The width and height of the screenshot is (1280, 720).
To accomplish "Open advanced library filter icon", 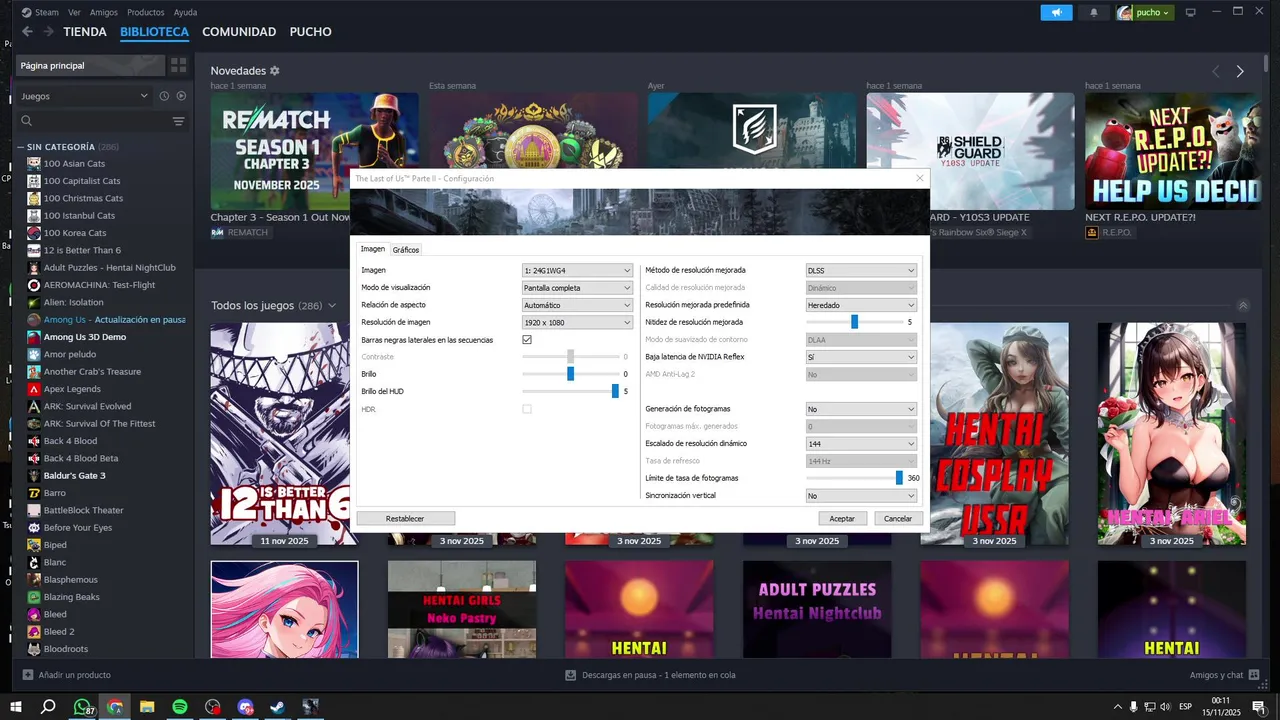I will click(x=178, y=121).
